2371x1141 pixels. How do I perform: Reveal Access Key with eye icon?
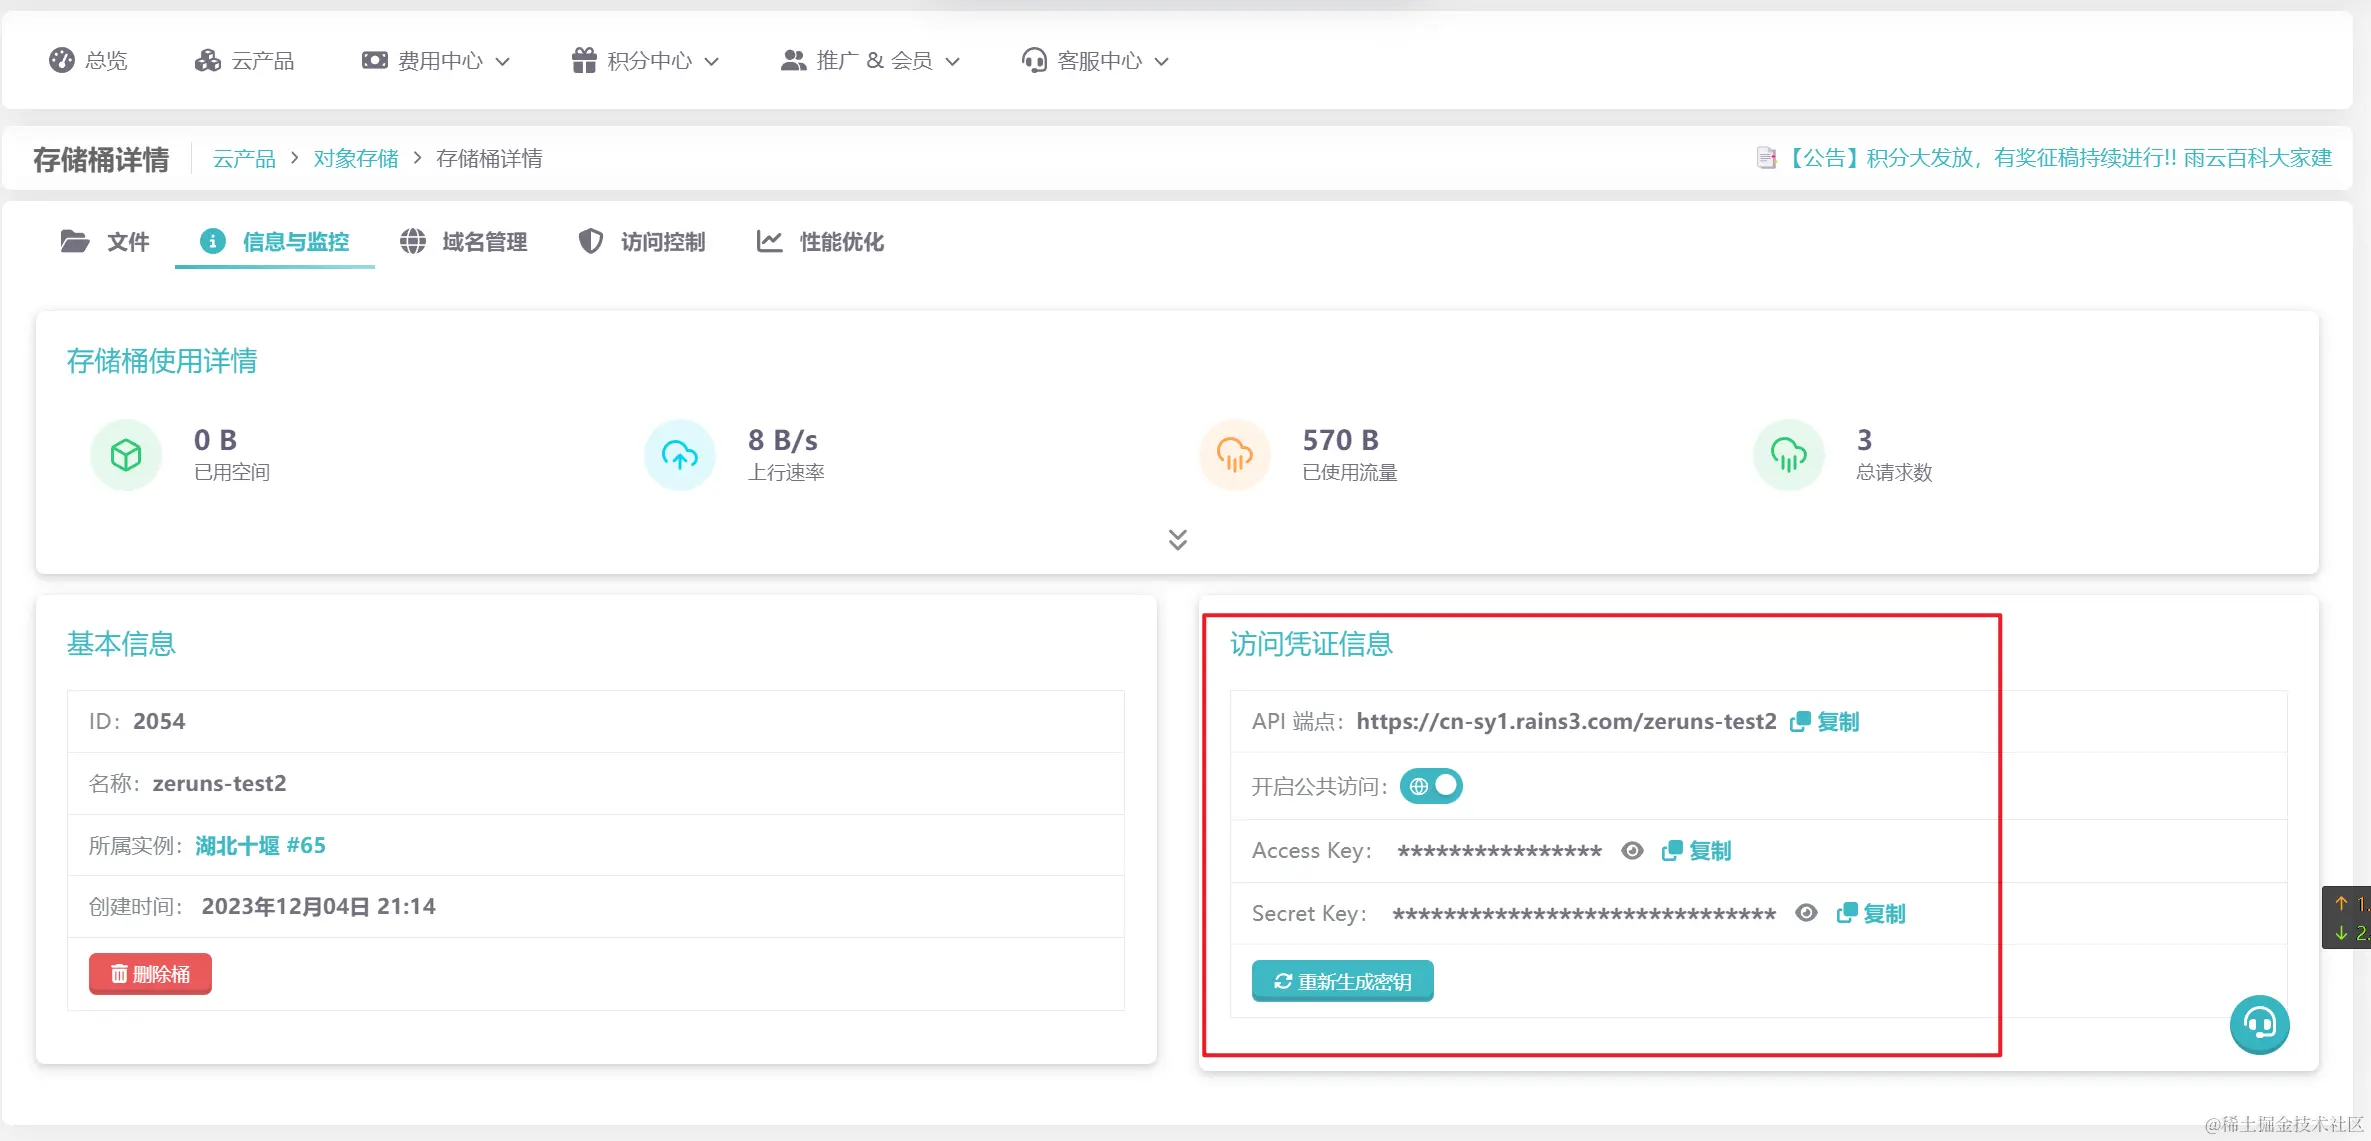pyautogui.click(x=1632, y=851)
